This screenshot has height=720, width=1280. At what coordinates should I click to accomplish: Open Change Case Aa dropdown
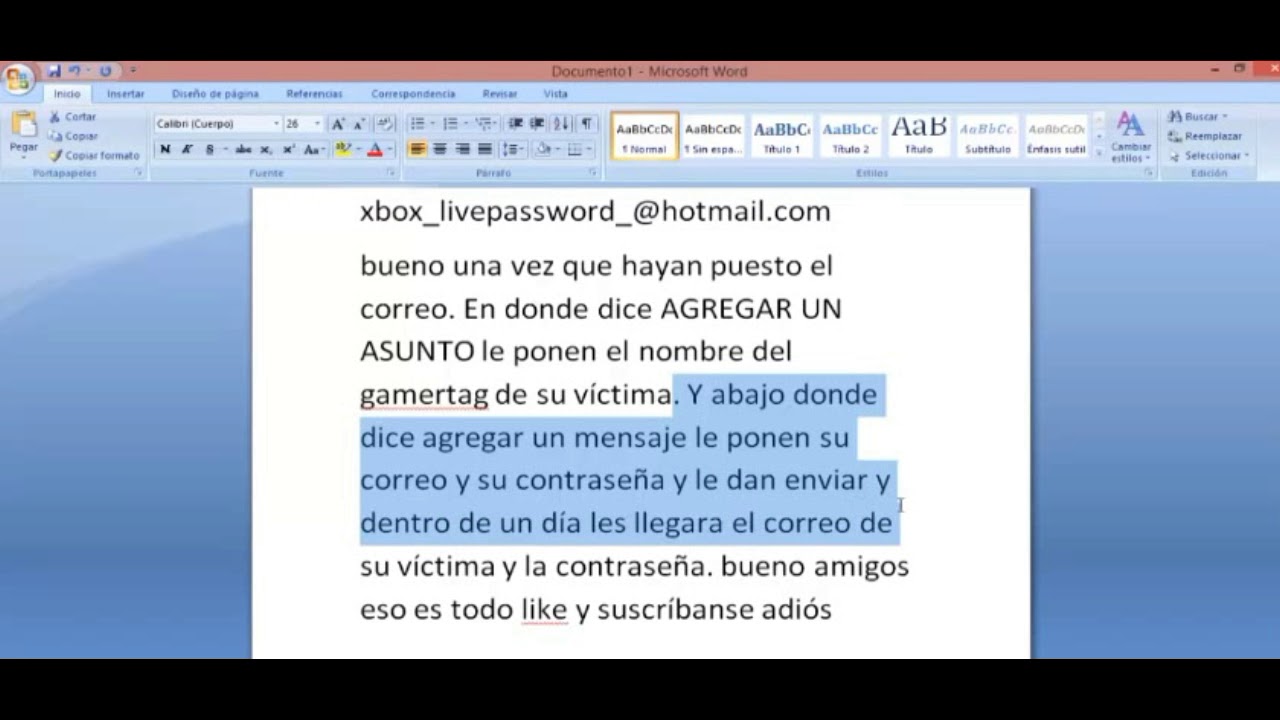click(x=313, y=149)
